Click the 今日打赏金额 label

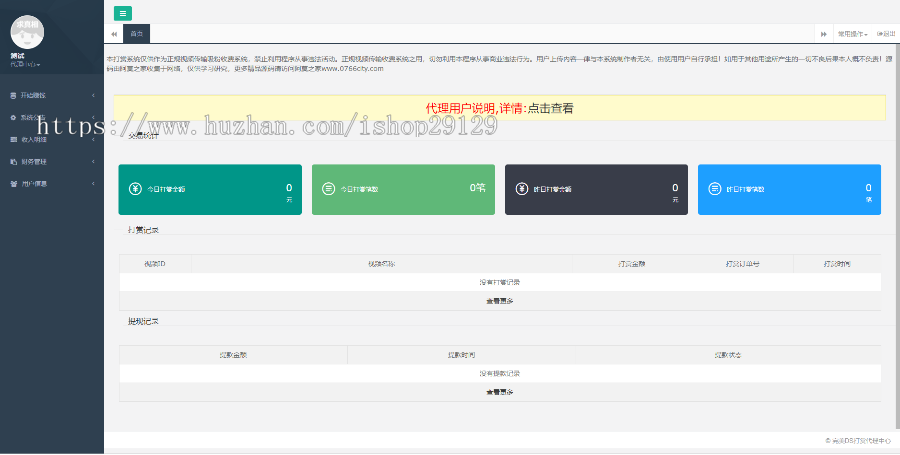pyautogui.click(x=166, y=189)
